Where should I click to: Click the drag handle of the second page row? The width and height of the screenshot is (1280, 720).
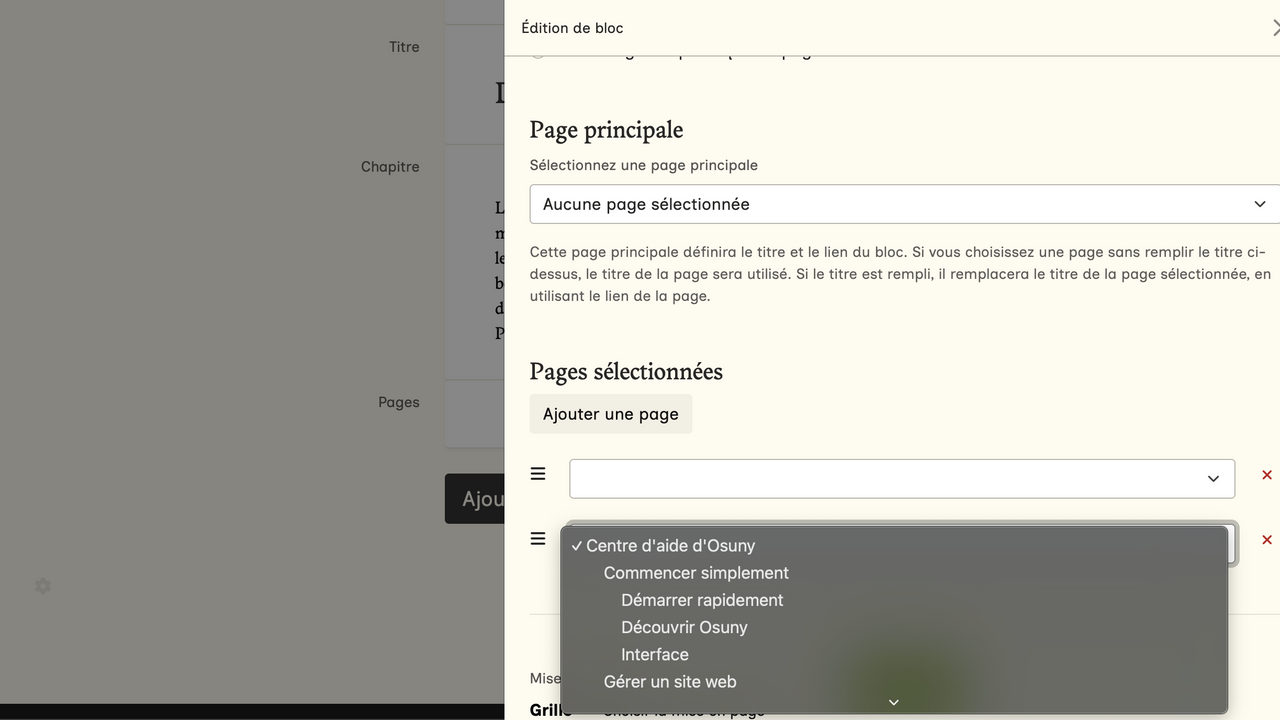538,539
